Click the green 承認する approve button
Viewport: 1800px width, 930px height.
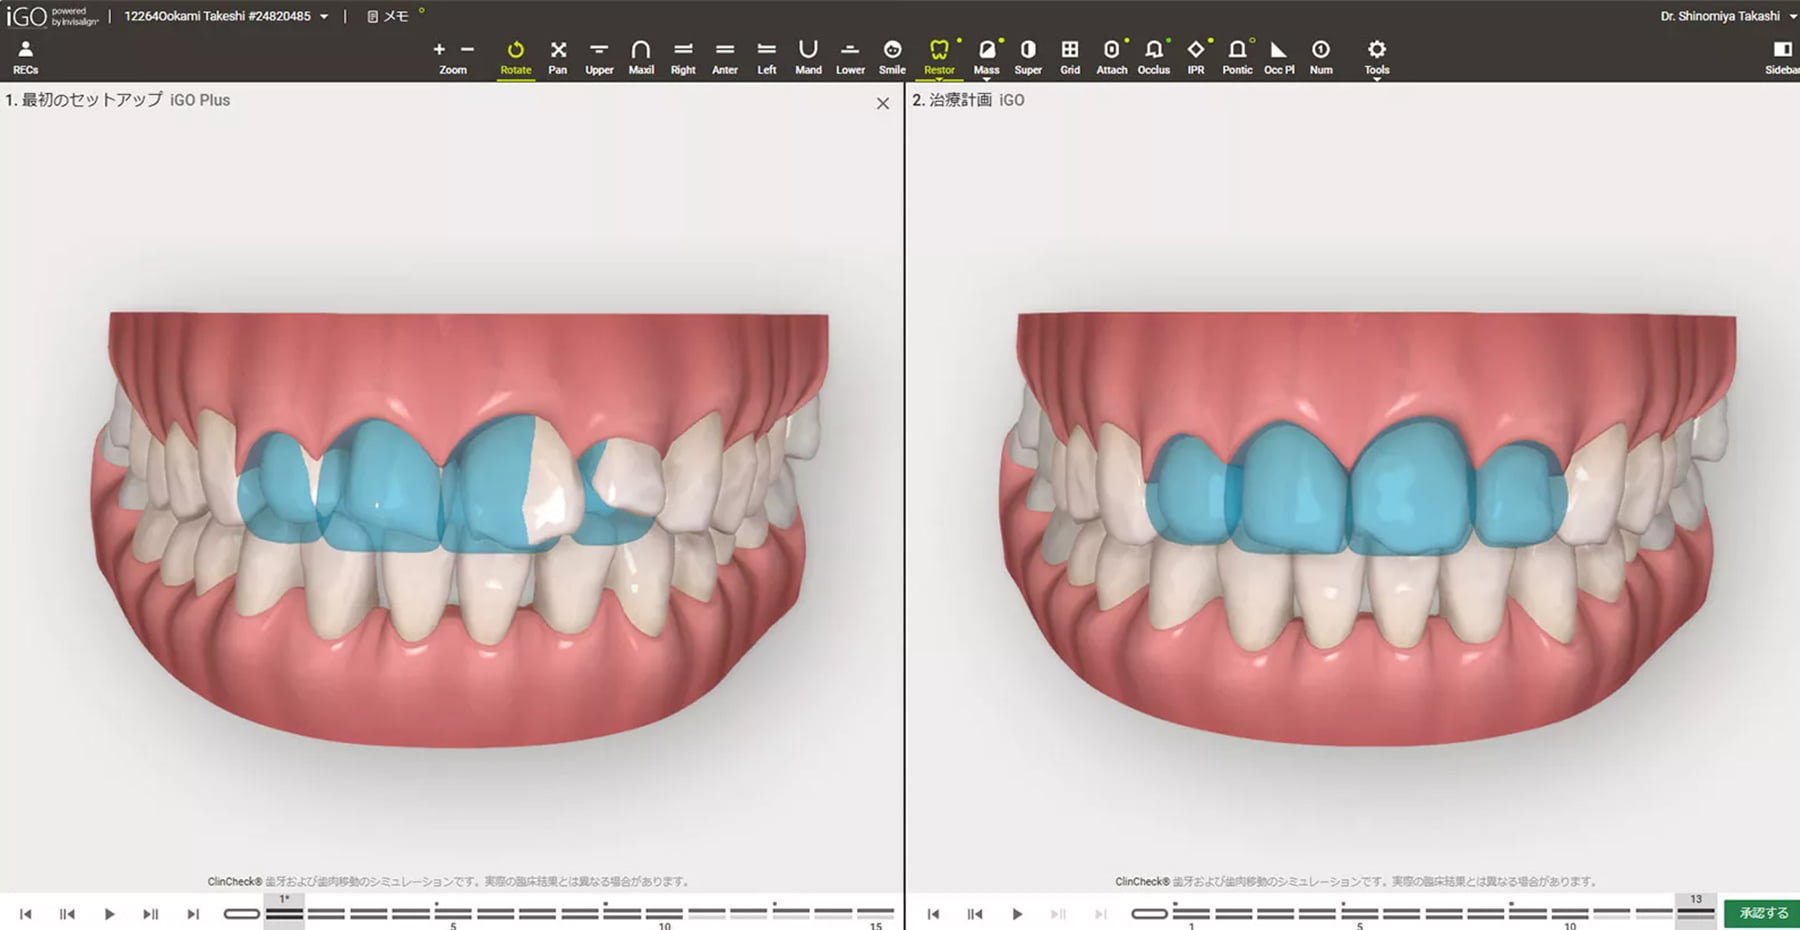tap(1763, 913)
